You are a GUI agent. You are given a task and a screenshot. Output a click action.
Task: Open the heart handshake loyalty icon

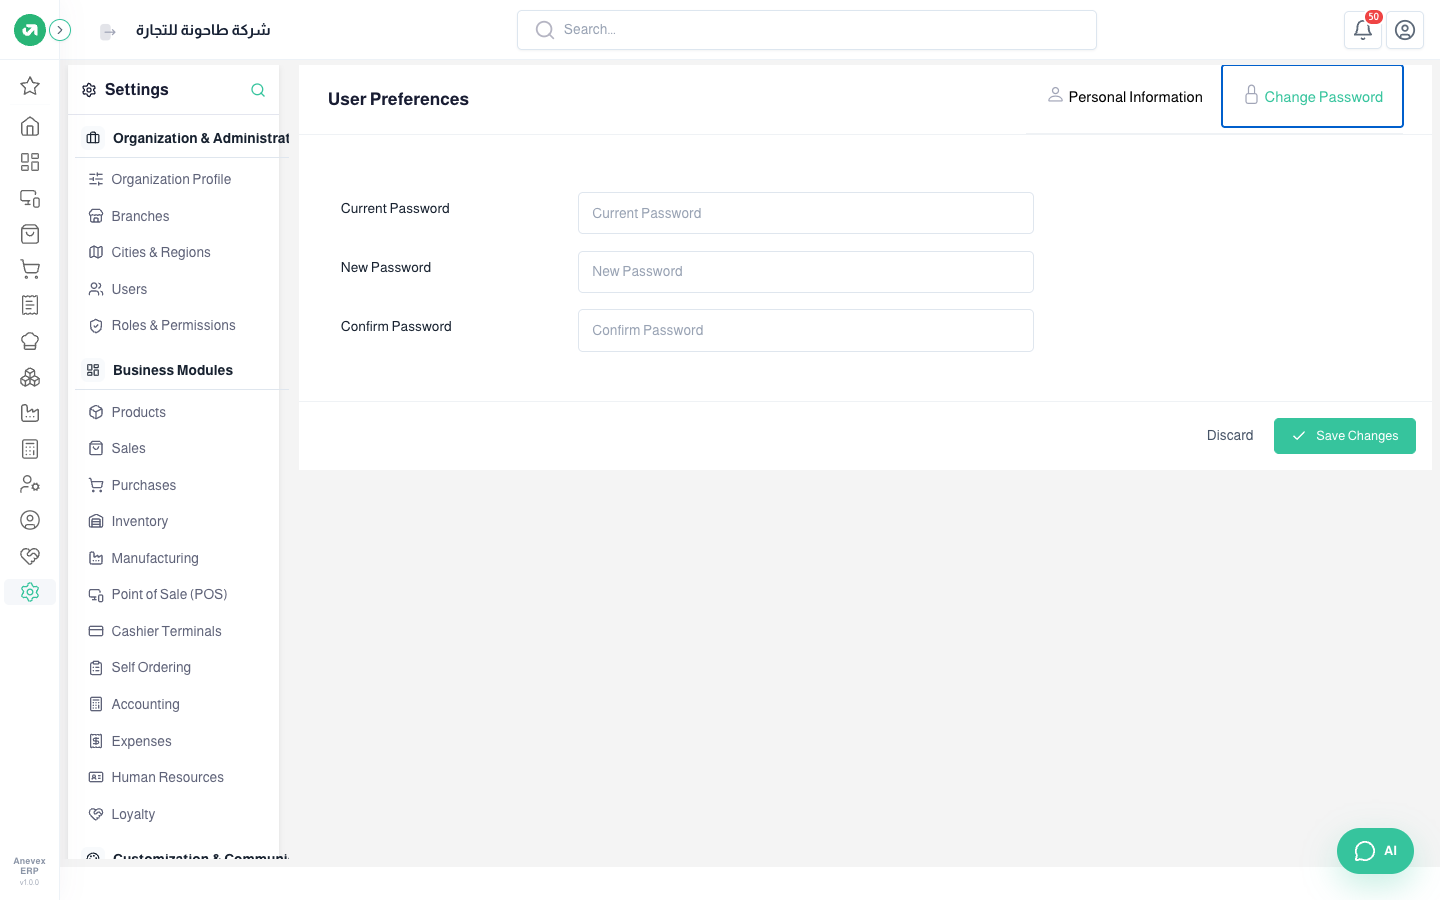pos(30,556)
